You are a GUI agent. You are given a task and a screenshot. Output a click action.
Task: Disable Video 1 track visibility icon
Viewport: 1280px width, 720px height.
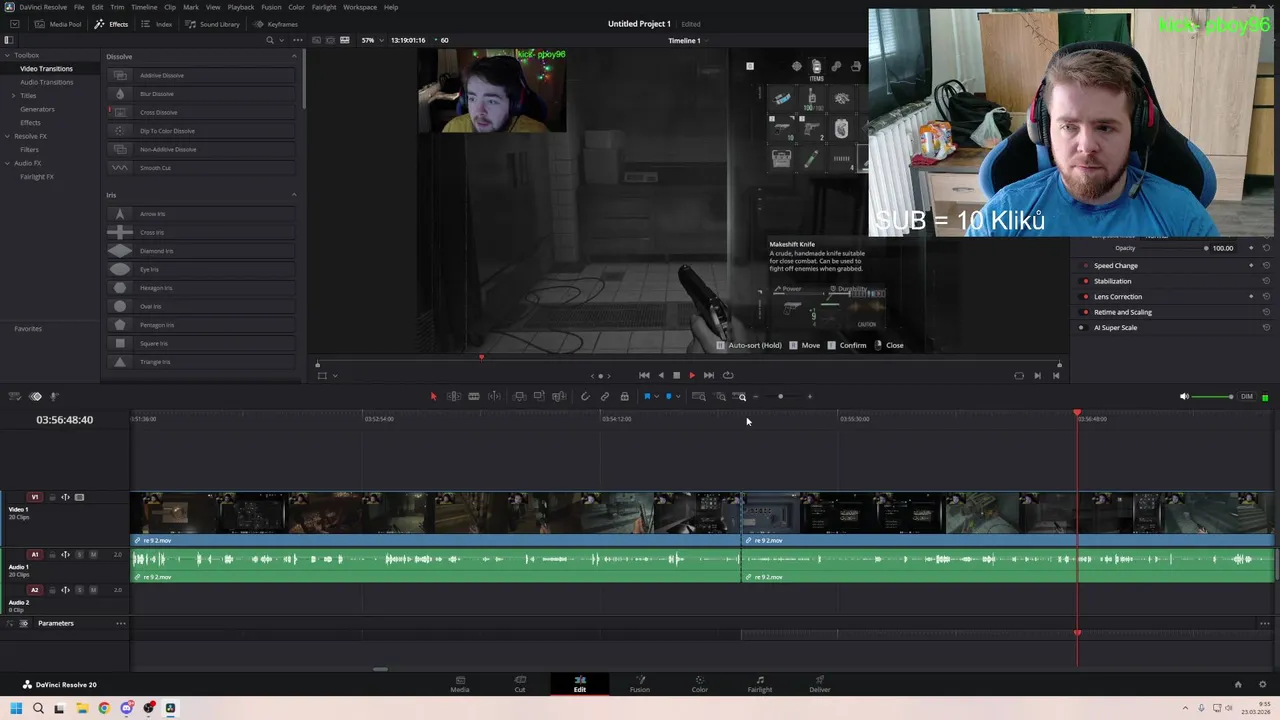[79, 497]
